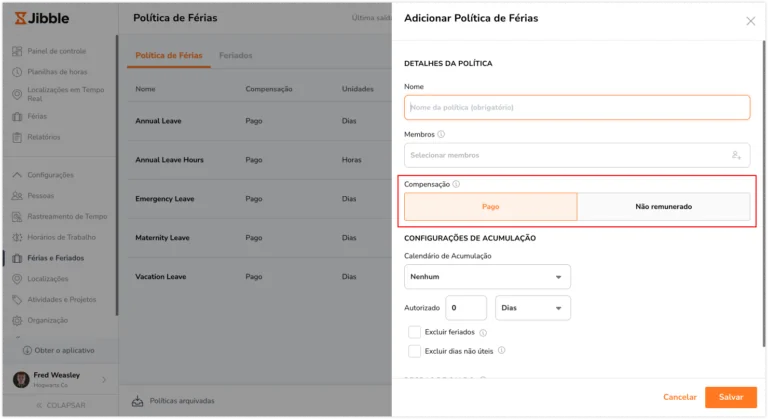Switch to the Feriados tab

(236, 55)
